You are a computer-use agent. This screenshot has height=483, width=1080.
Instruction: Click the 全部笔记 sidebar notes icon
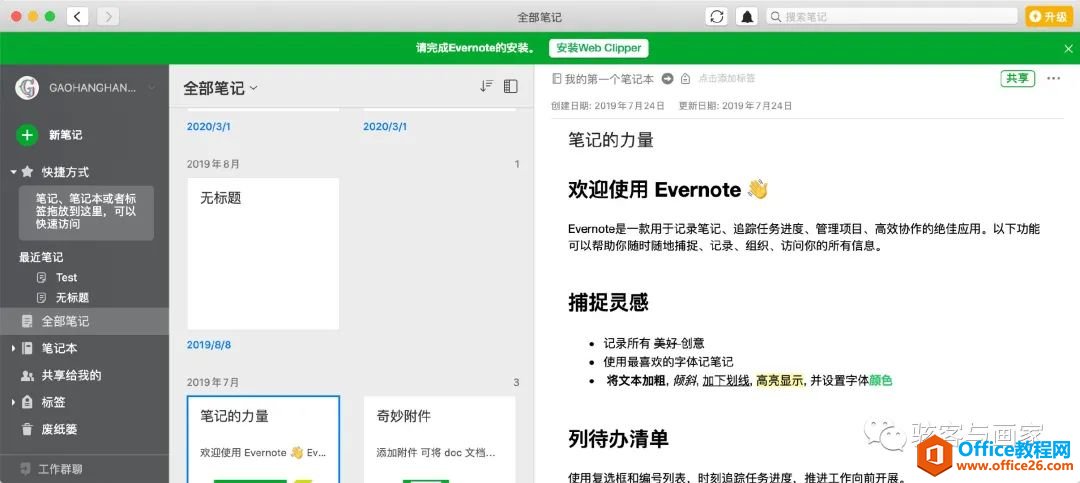pos(27,321)
